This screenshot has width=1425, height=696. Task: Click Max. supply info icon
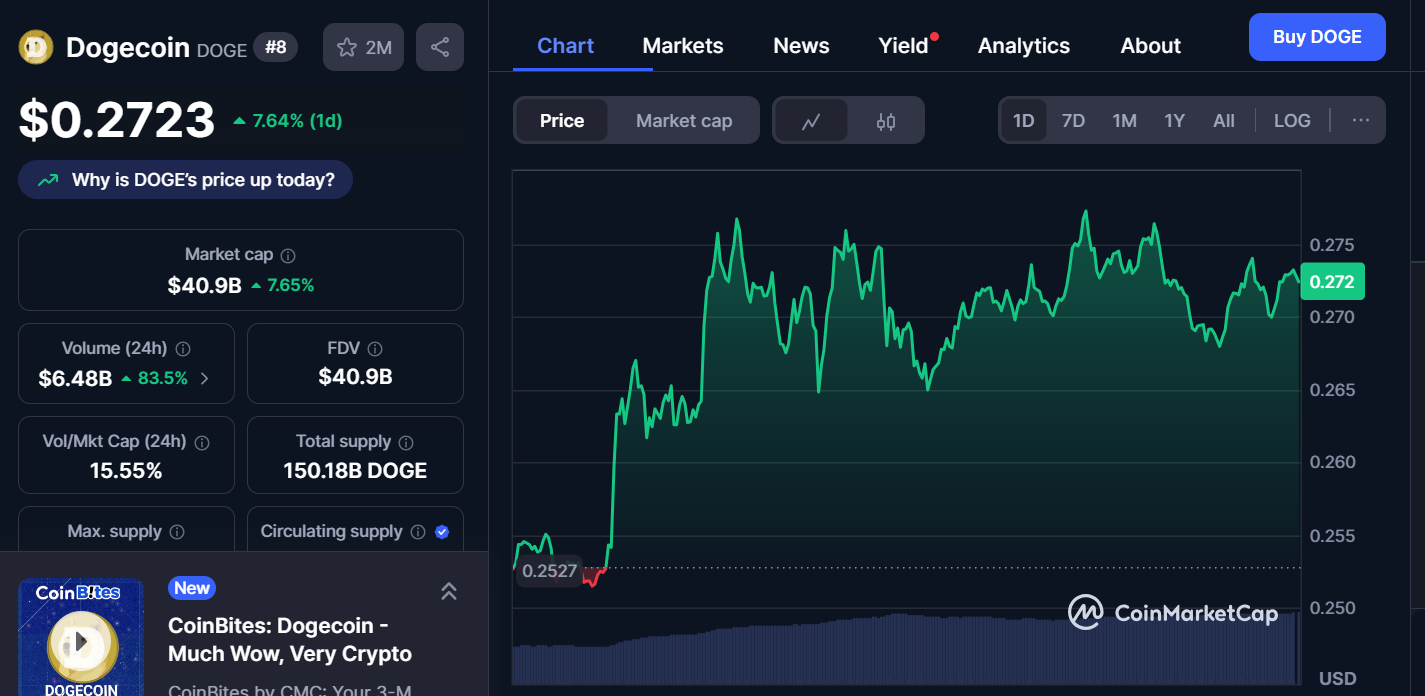coord(177,532)
